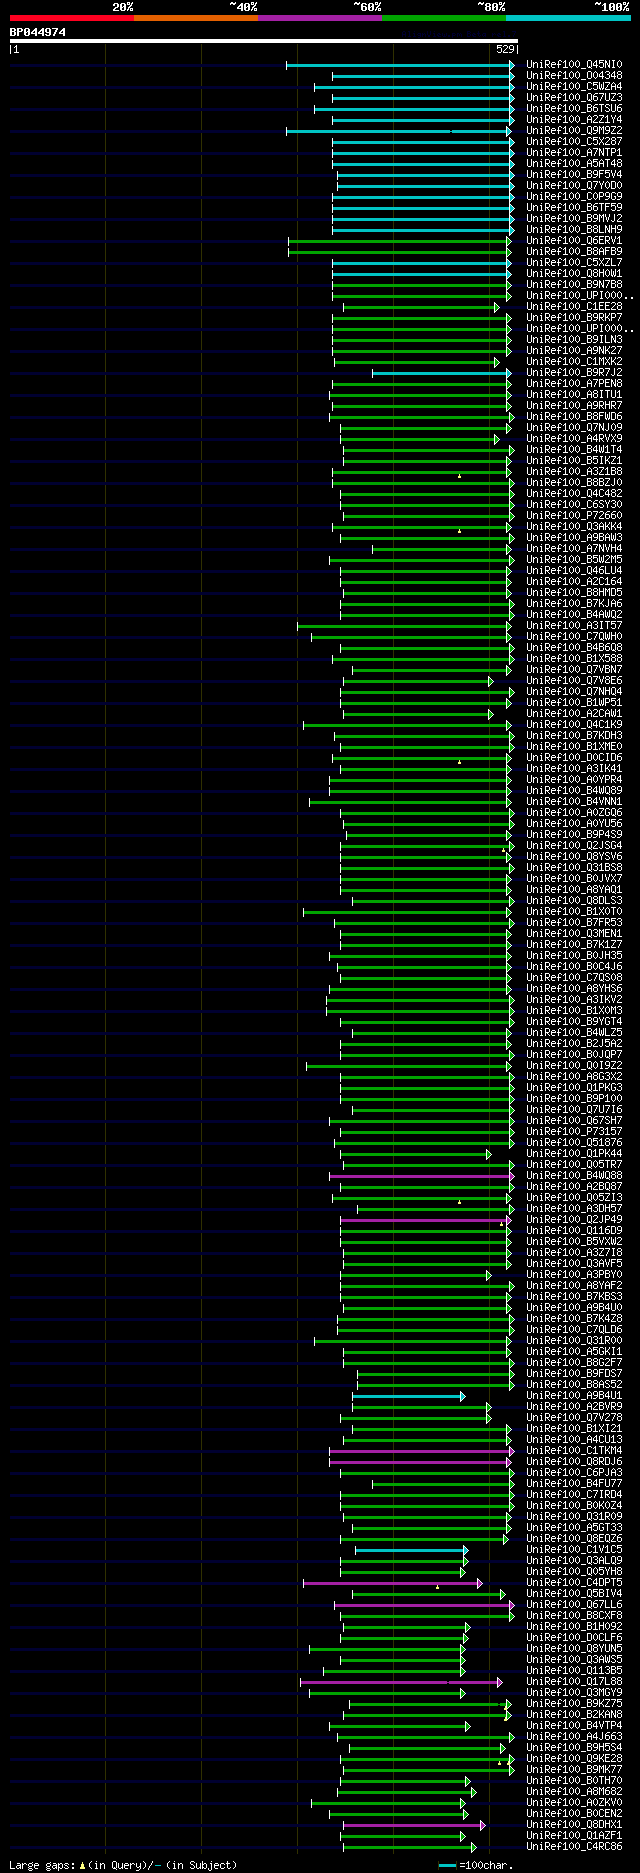This screenshot has width=640, height=1873.
Task: Click the cyan alignment bar for A9B4U1
Action: click(x=408, y=1396)
